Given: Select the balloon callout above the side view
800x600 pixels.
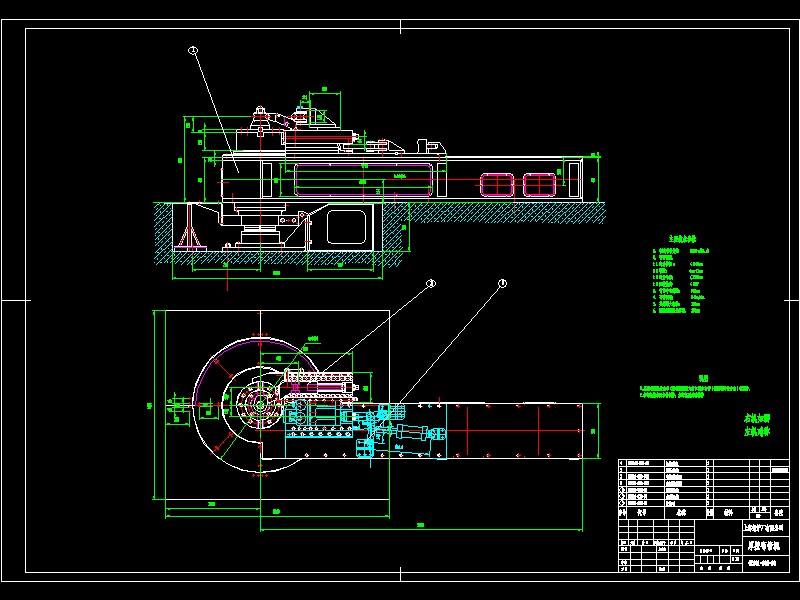Looking at the screenshot, I should [x=193, y=50].
